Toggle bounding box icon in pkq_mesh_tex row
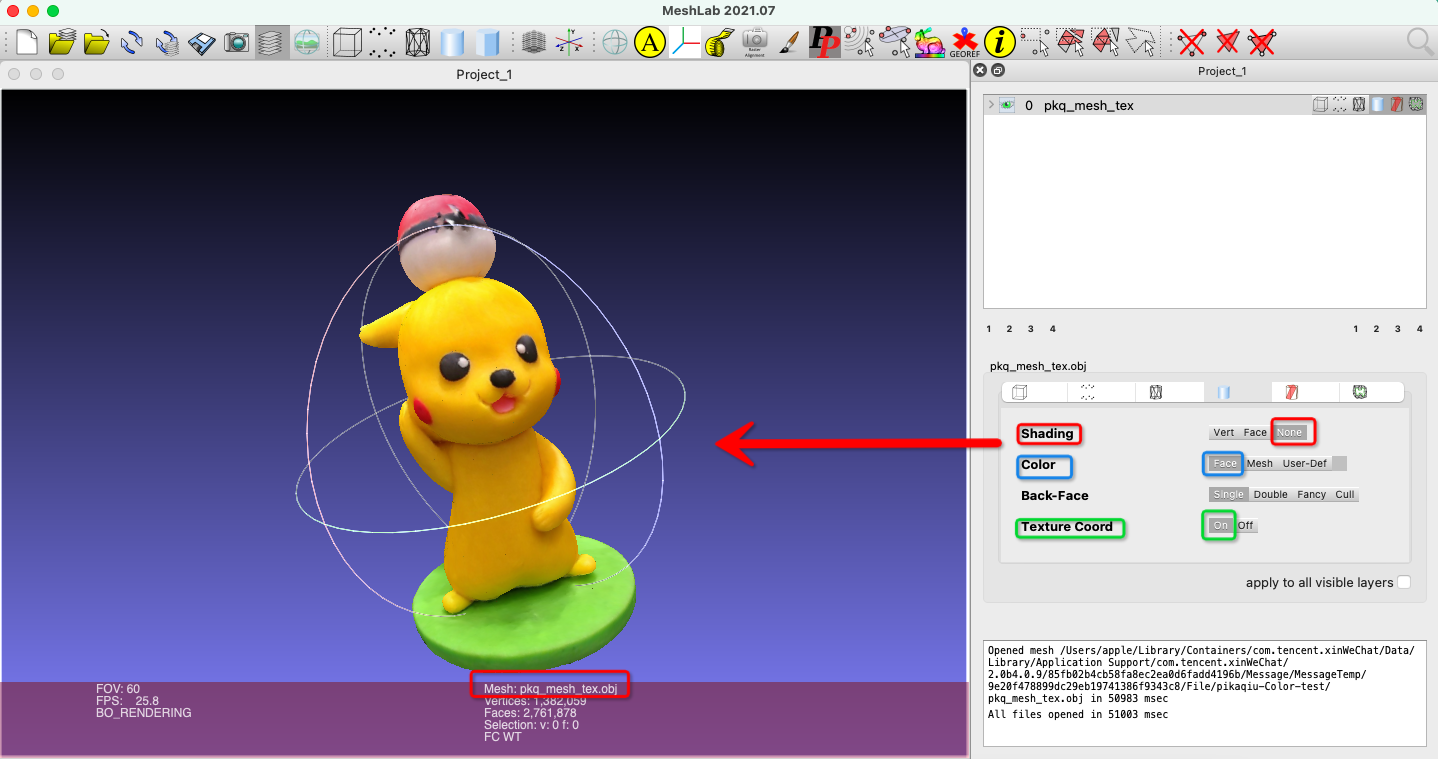1438x759 pixels. 1320,104
